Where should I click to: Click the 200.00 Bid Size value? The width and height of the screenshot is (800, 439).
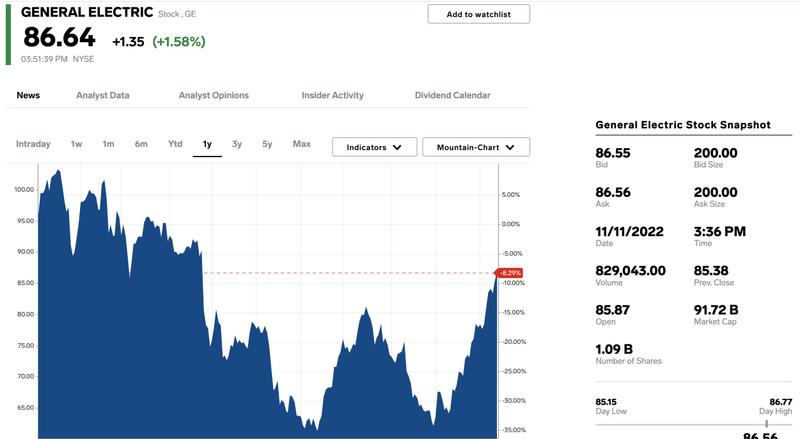pos(715,153)
